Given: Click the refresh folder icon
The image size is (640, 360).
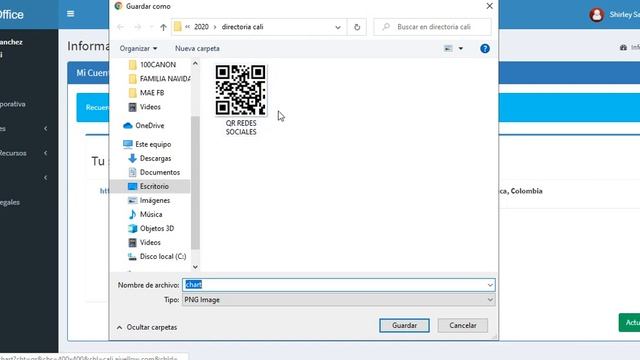Looking at the screenshot, I should [x=357, y=27].
